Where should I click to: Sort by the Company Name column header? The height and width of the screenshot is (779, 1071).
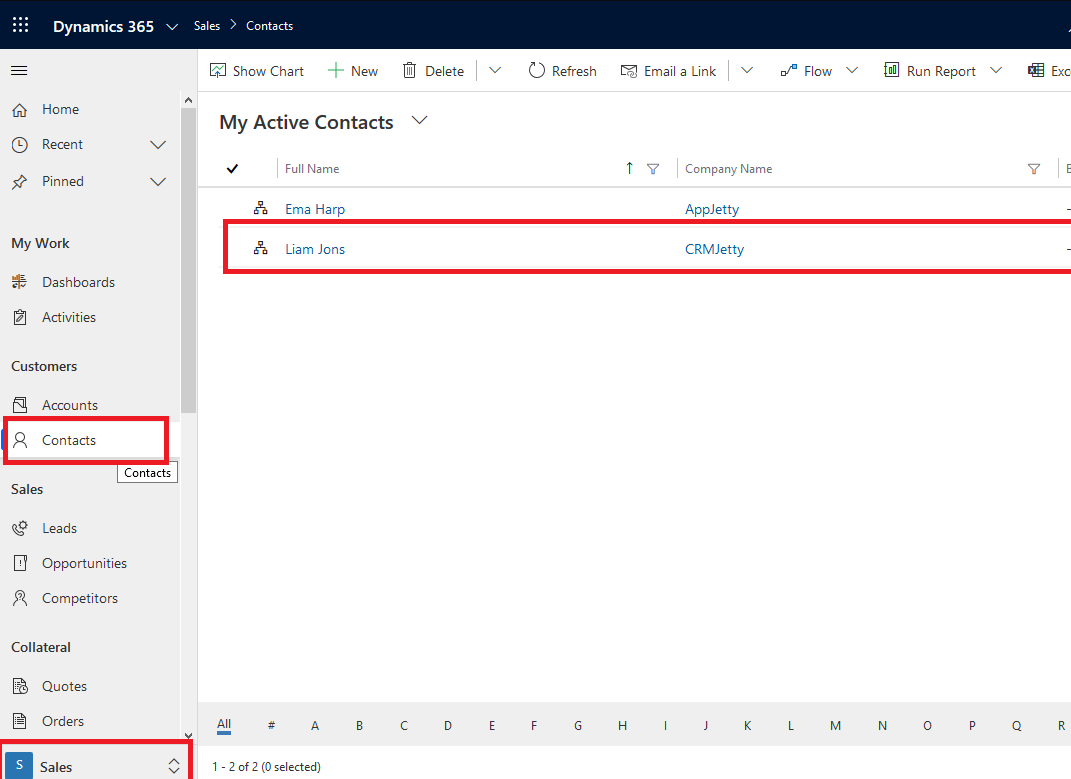click(729, 169)
